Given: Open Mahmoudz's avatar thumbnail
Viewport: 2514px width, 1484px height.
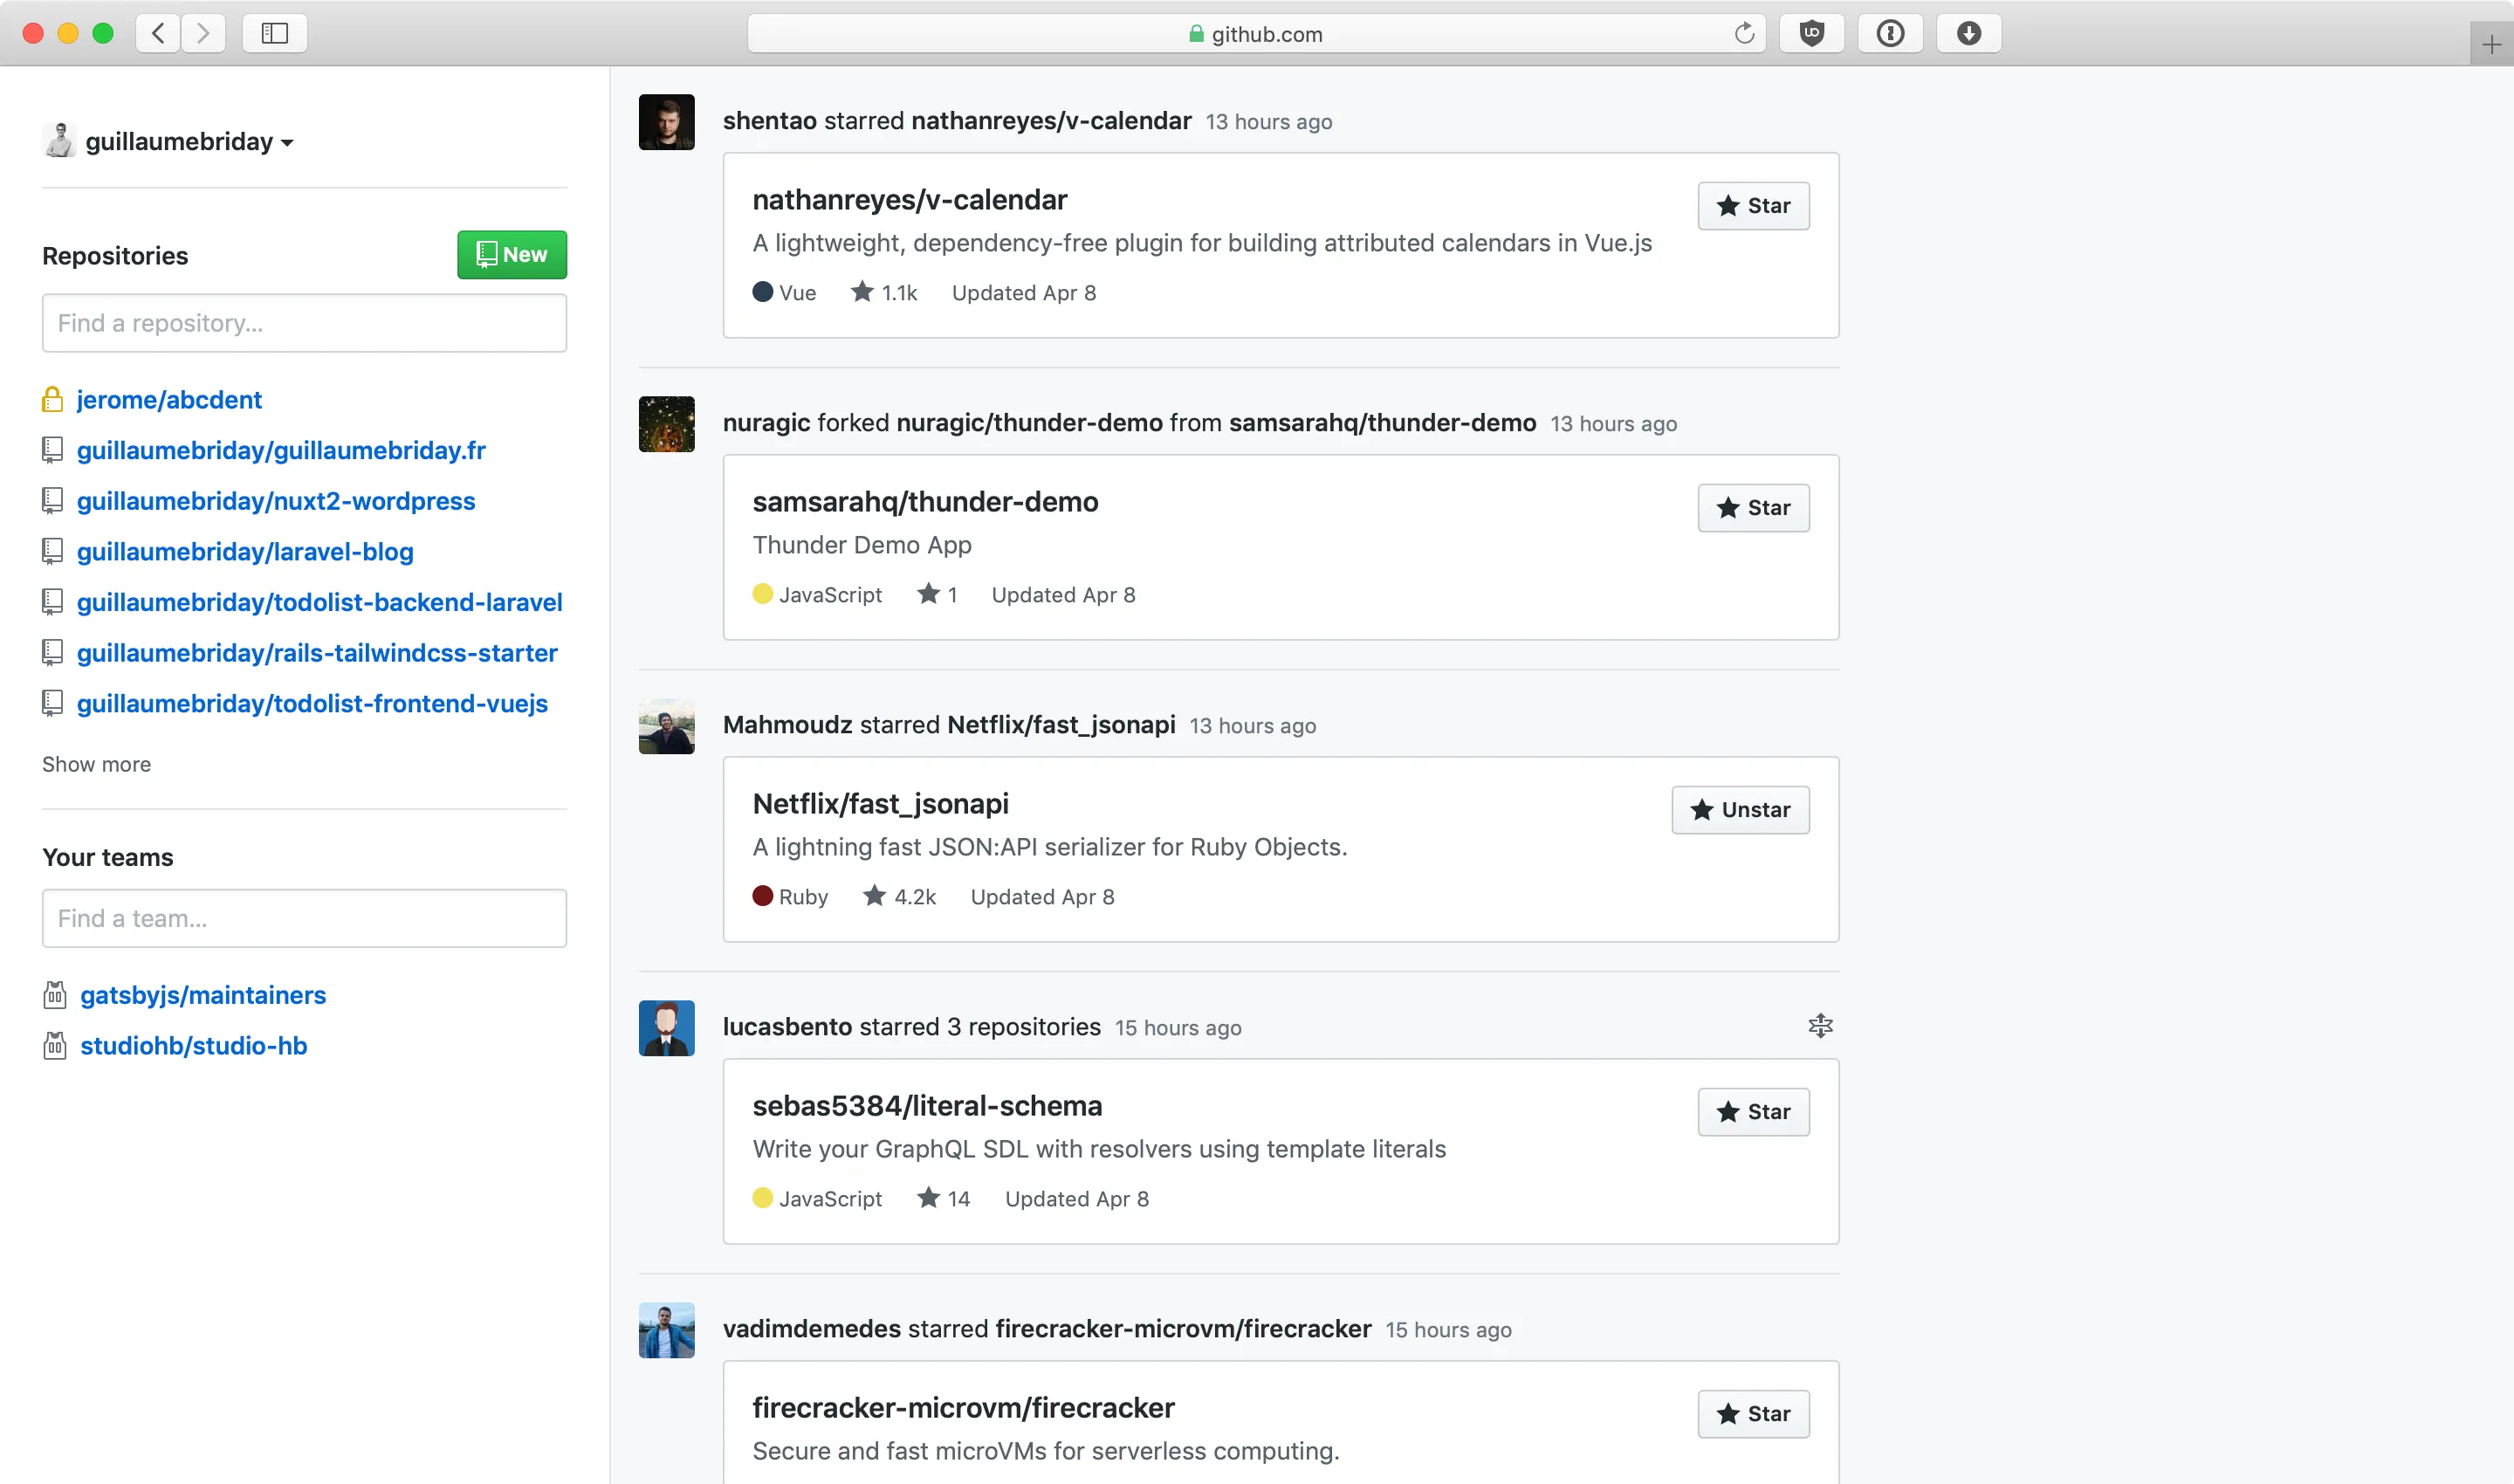Looking at the screenshot, I should (667, 726).
